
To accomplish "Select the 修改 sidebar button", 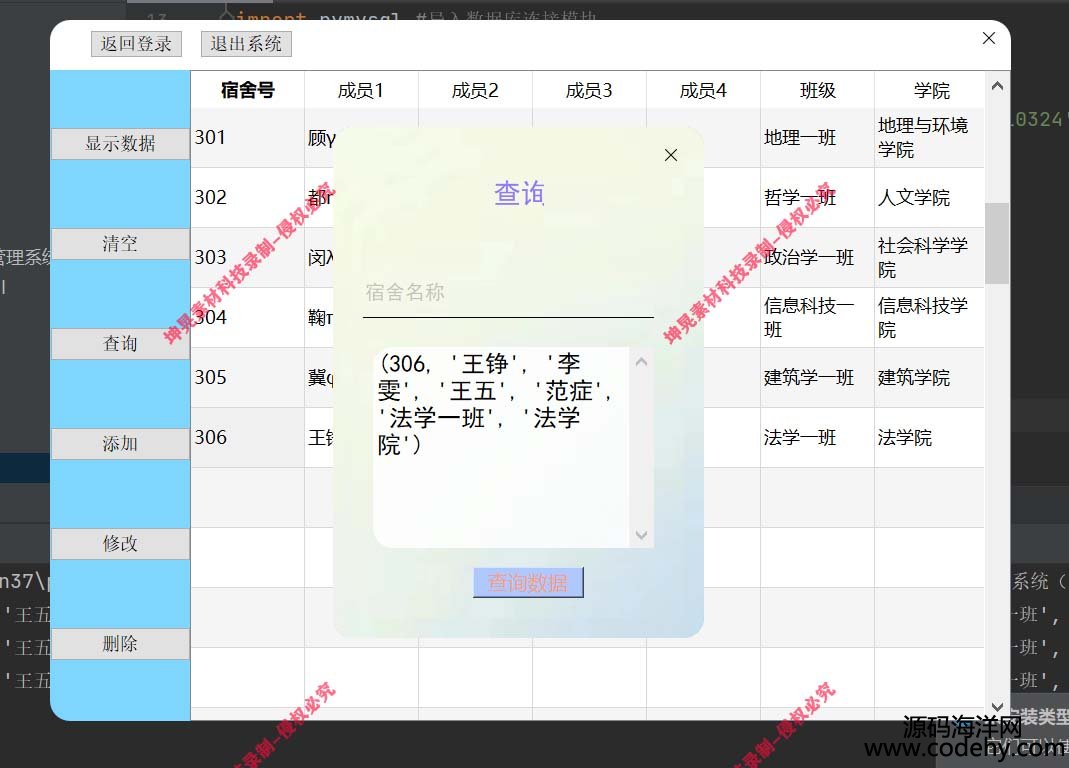I will pyautogui.click(x=120, y=544).
